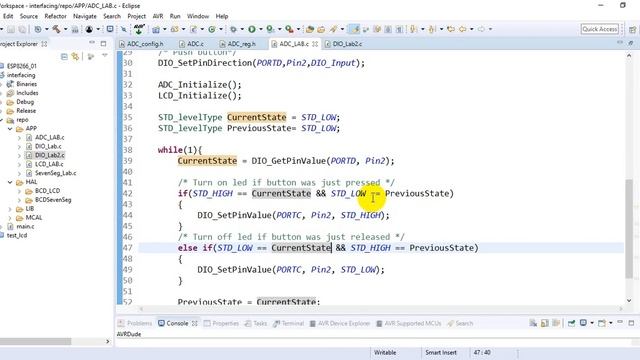Screen dimensions: 640x360
Task: Select main.c in Project Explorer
Action: point(25,227)
